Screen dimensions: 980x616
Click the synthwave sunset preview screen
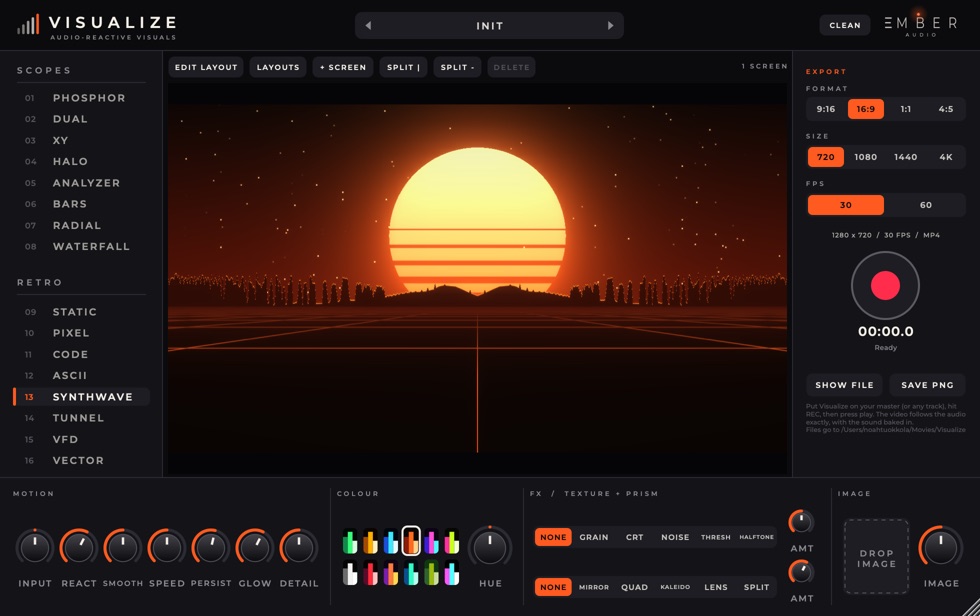[478, 279]
